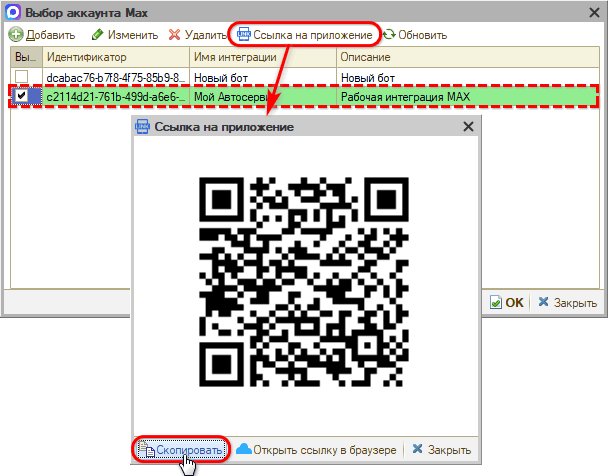This screenshot has width=608, height=476.
Task: Click the green Add (Добавить) icon
Action: pos(16,35)
